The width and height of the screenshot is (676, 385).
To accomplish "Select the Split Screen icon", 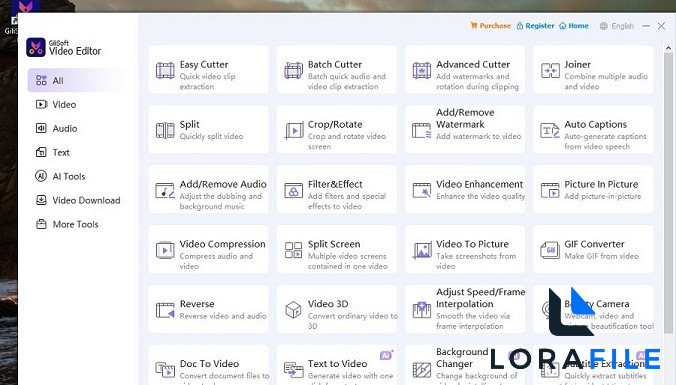I will 294,250.
